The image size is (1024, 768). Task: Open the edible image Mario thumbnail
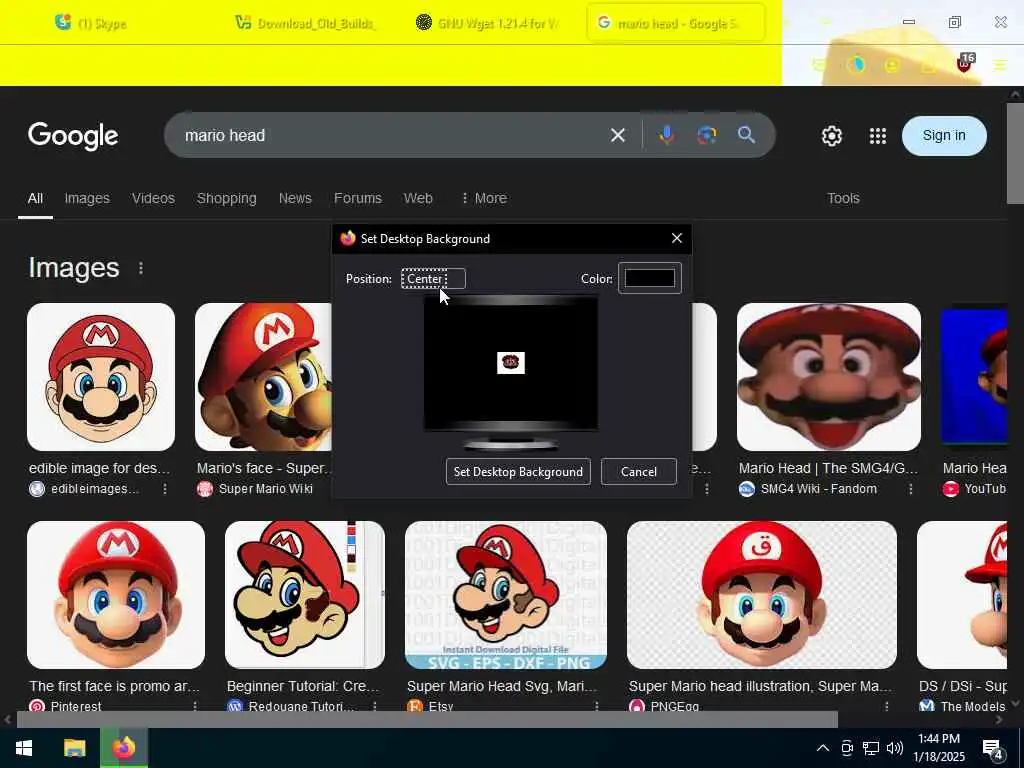[101, 376]
